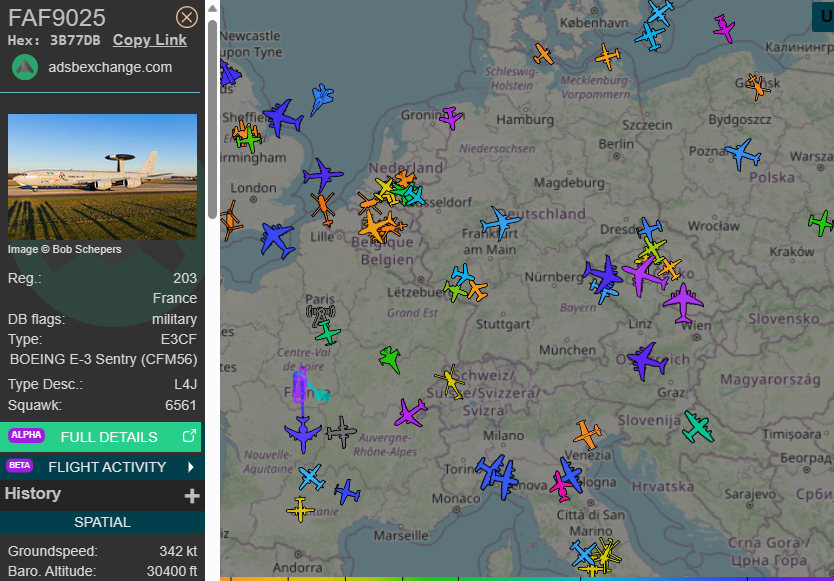Select the purple aircraft near Groningen
Screen dimensions: 834x581
click(x=451, y=118)
